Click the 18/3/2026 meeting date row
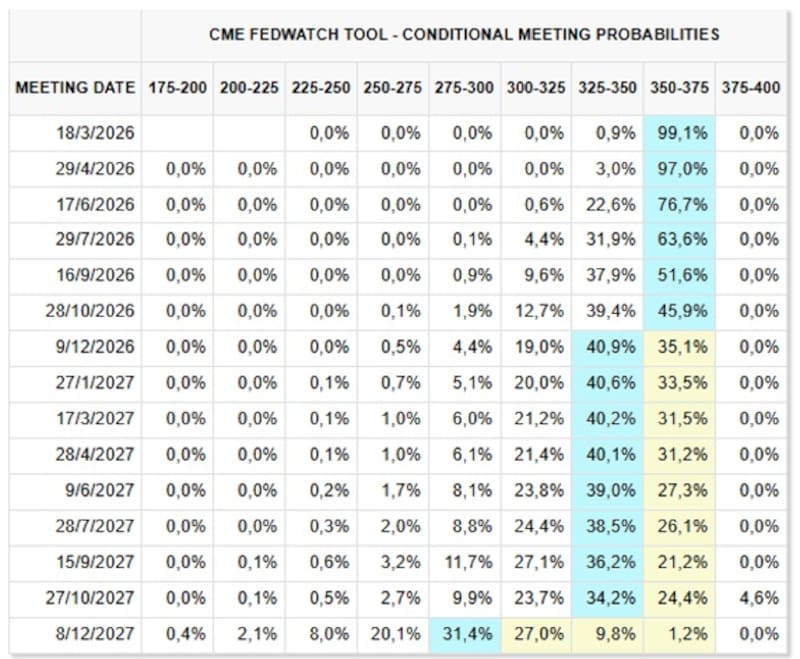Image resolution: width=800 pixels, height=659 pixels. click(x=95, y=133)
